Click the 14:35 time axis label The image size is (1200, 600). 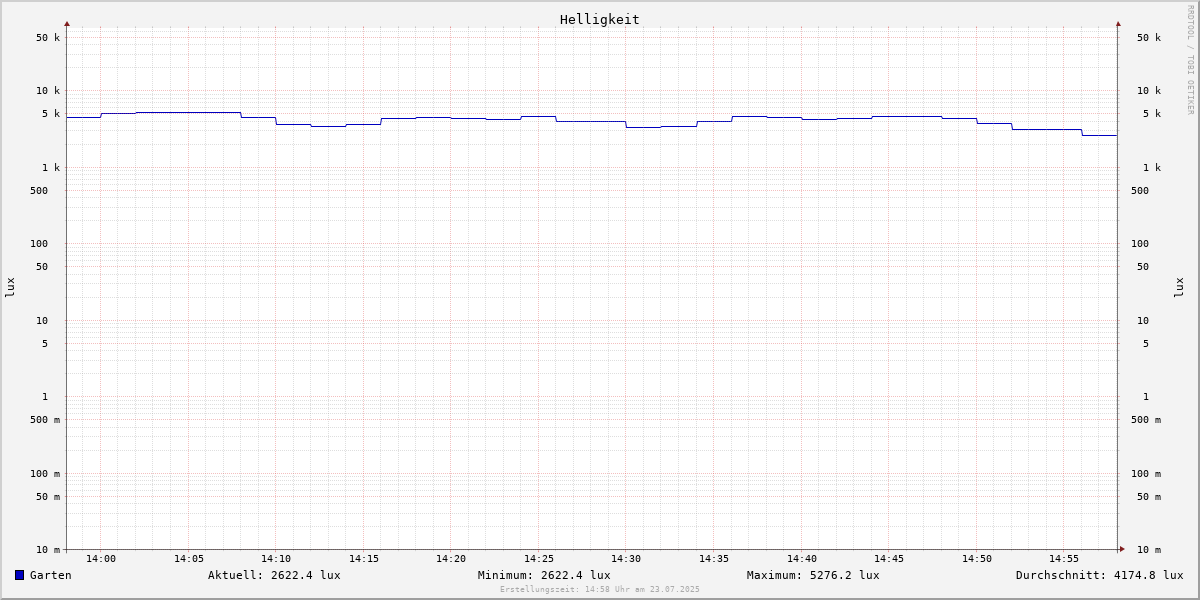pos(714,559)
